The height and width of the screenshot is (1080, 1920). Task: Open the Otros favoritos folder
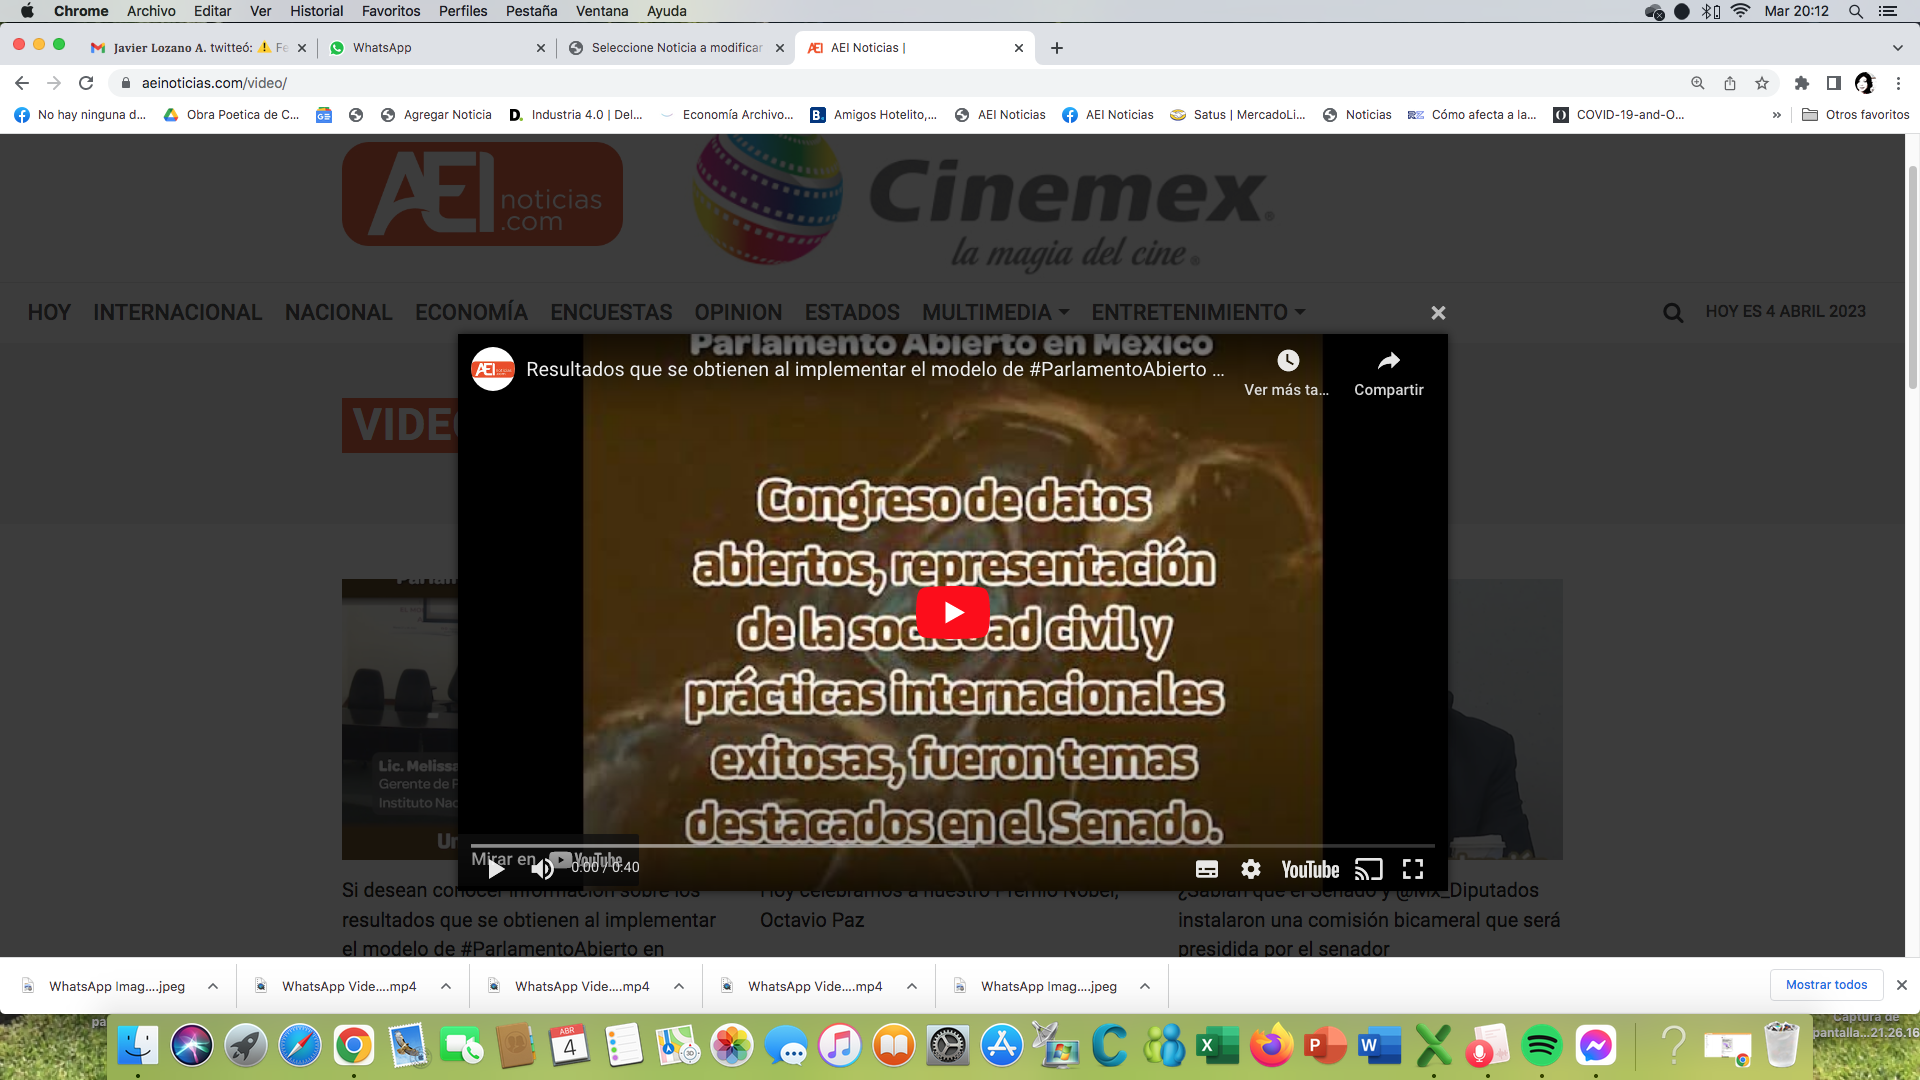(1856, 115)
